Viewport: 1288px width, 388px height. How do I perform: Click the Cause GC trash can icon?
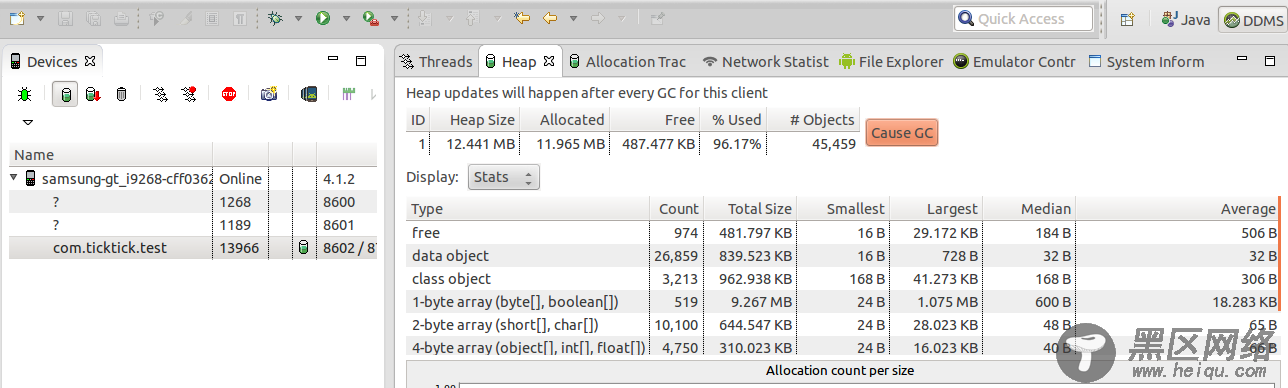121,94
